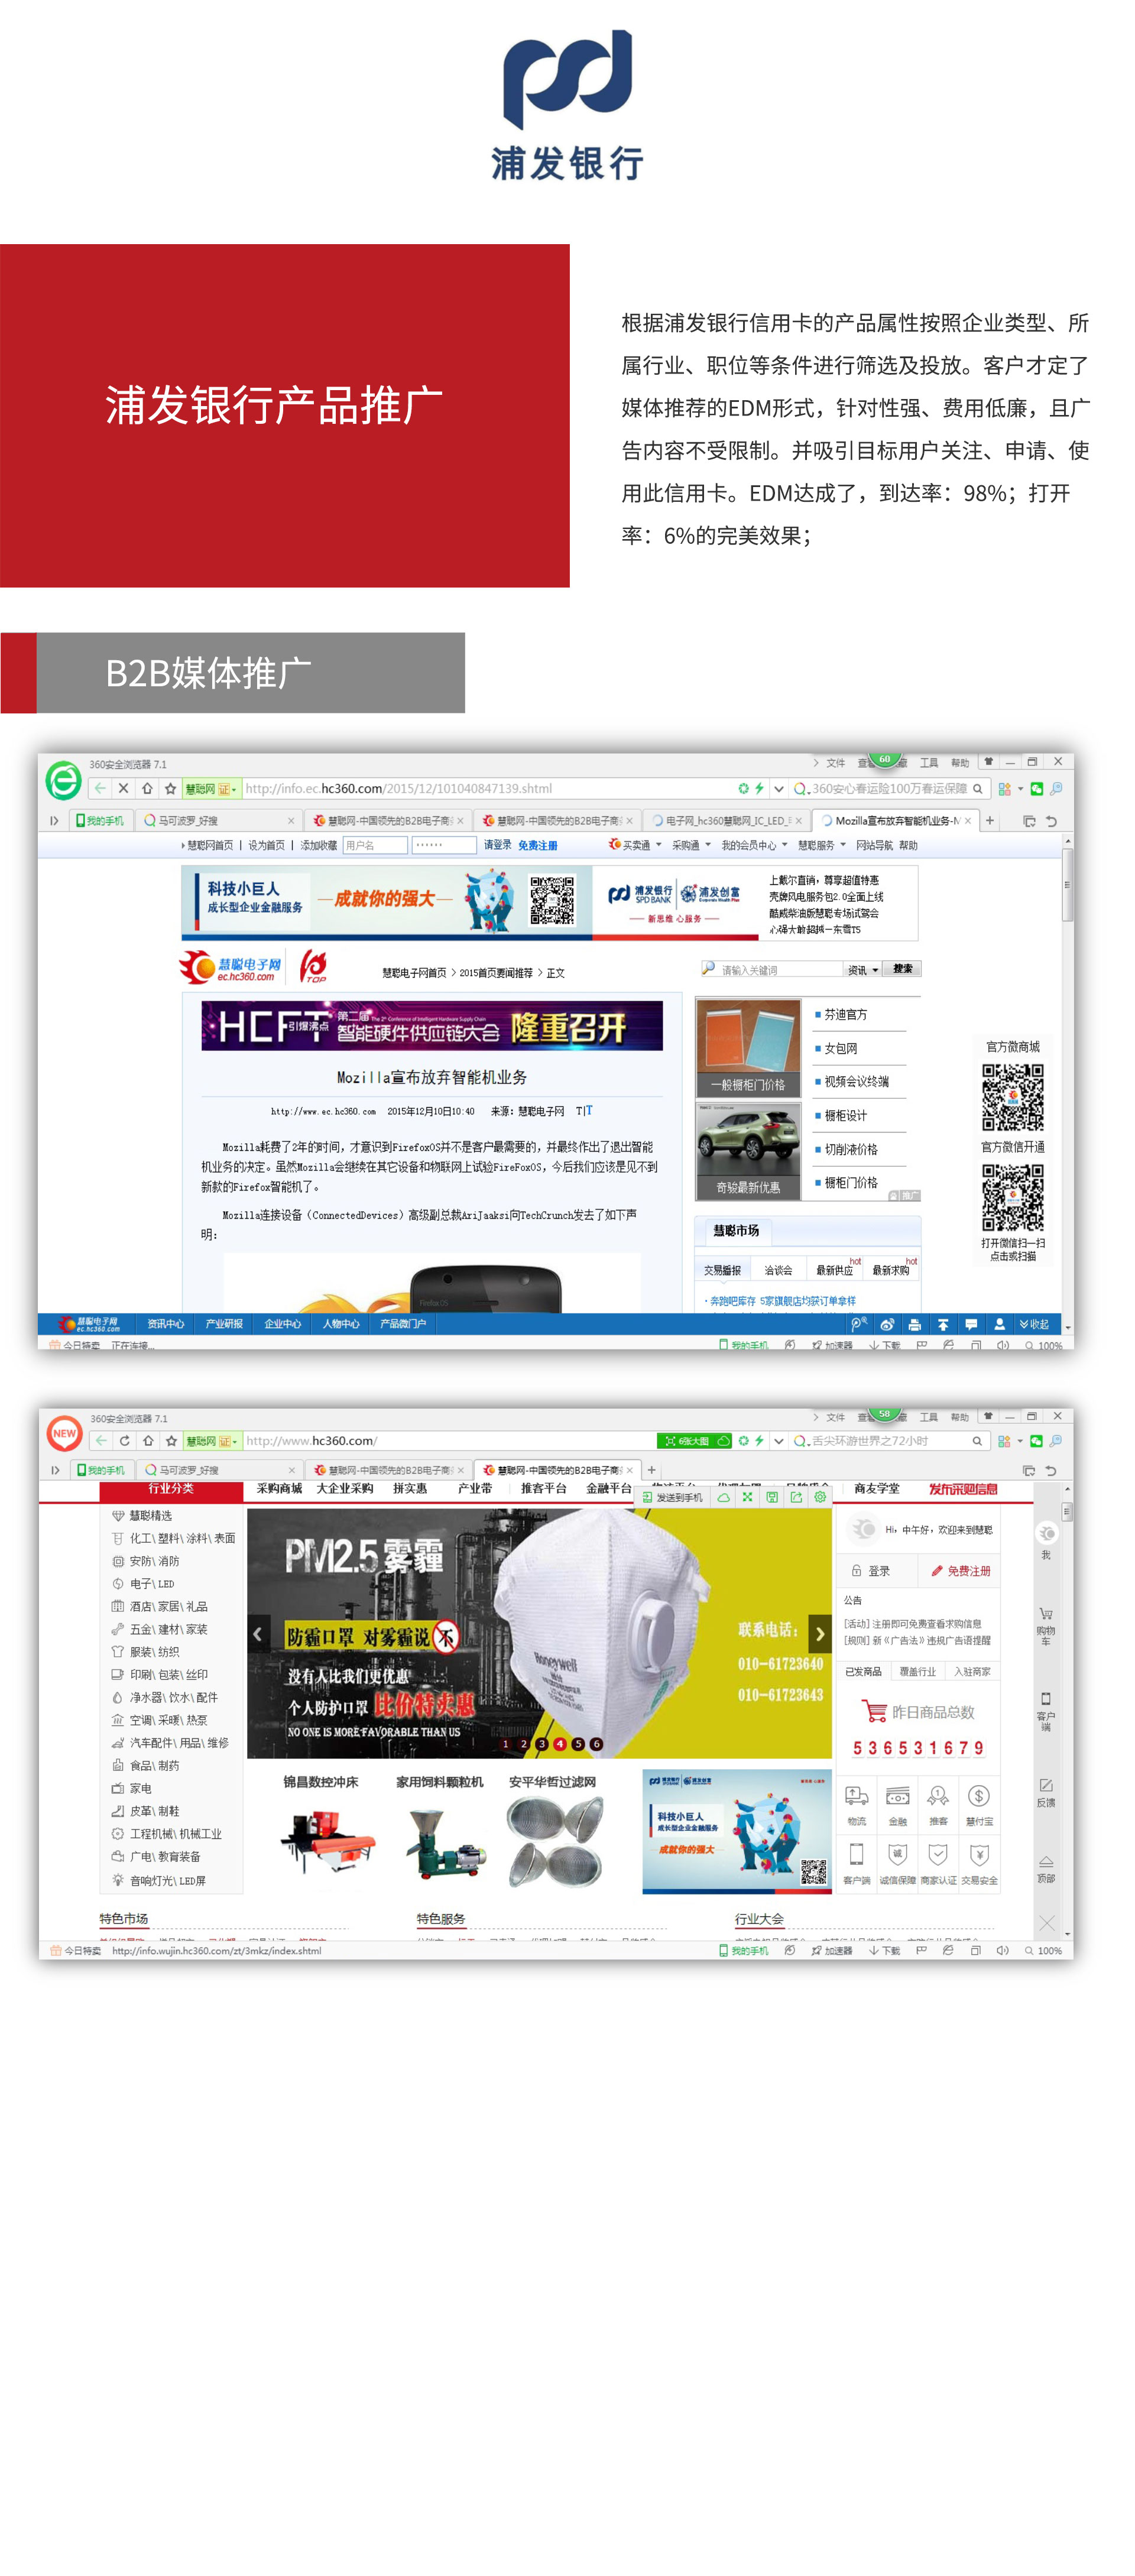Open 采购商城 in homepage navigation
This screenshot has height=2576, width=1135.
click(279, 1488)
